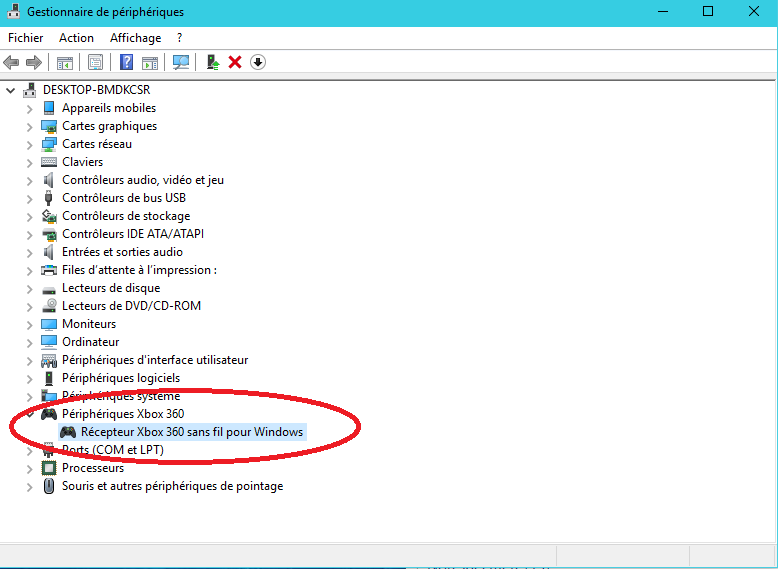Image resolution: width=778 pixels, height=569 pixels.
Task: Click the Périphériques d'interface utilisateur icon
Action: [49, 360]
